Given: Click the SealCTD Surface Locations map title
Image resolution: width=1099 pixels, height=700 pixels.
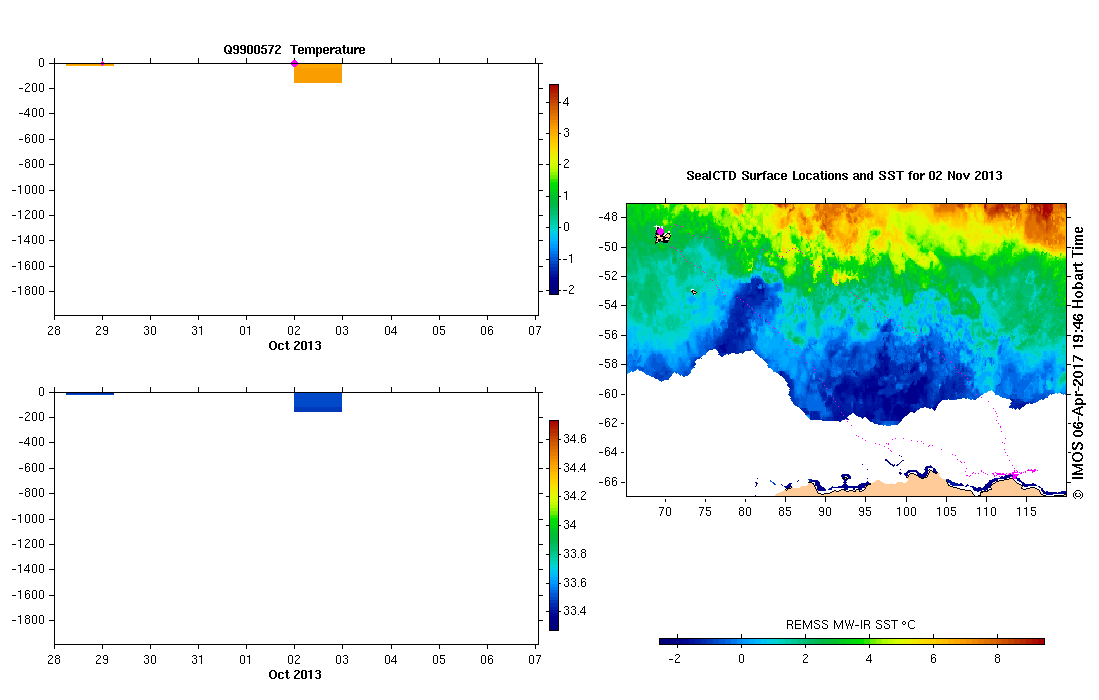Looking at the screenshot, I should [x=844, y=176].
